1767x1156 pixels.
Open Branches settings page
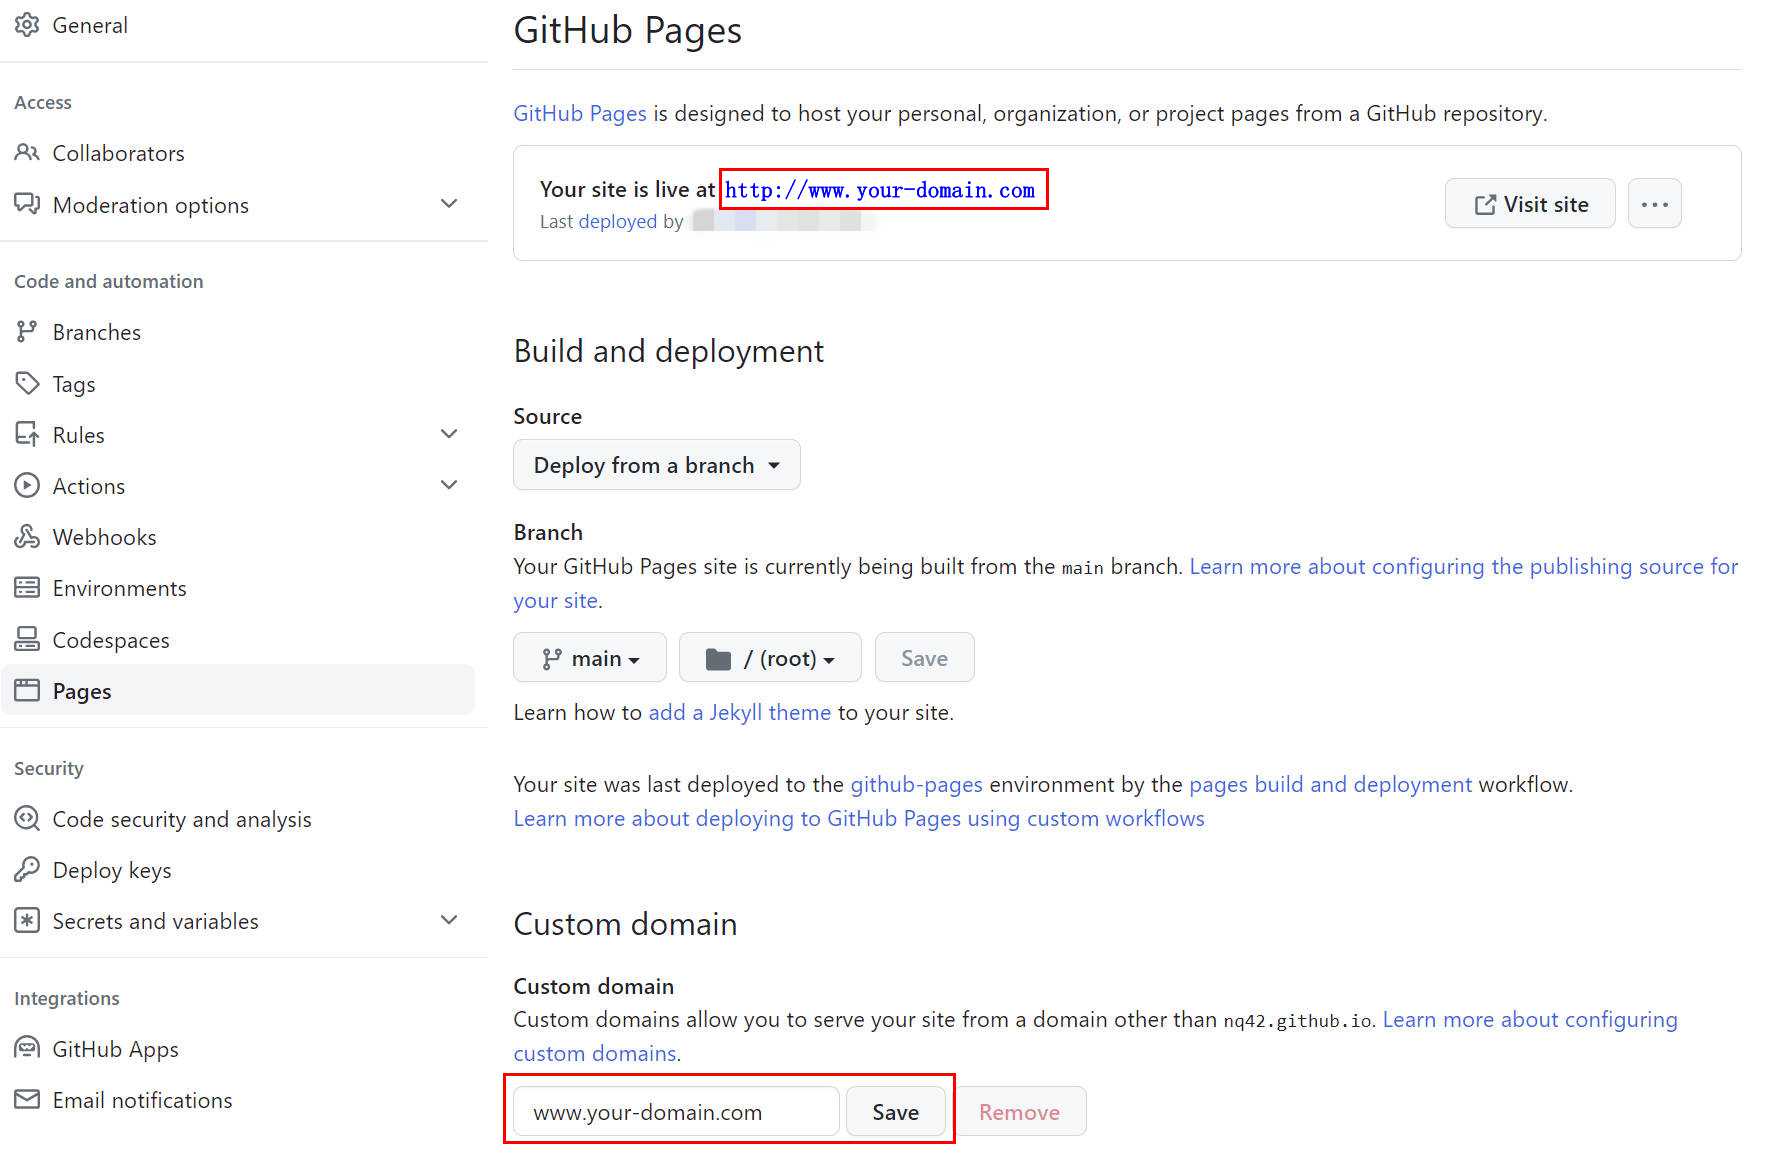click(x=96, y=332)
